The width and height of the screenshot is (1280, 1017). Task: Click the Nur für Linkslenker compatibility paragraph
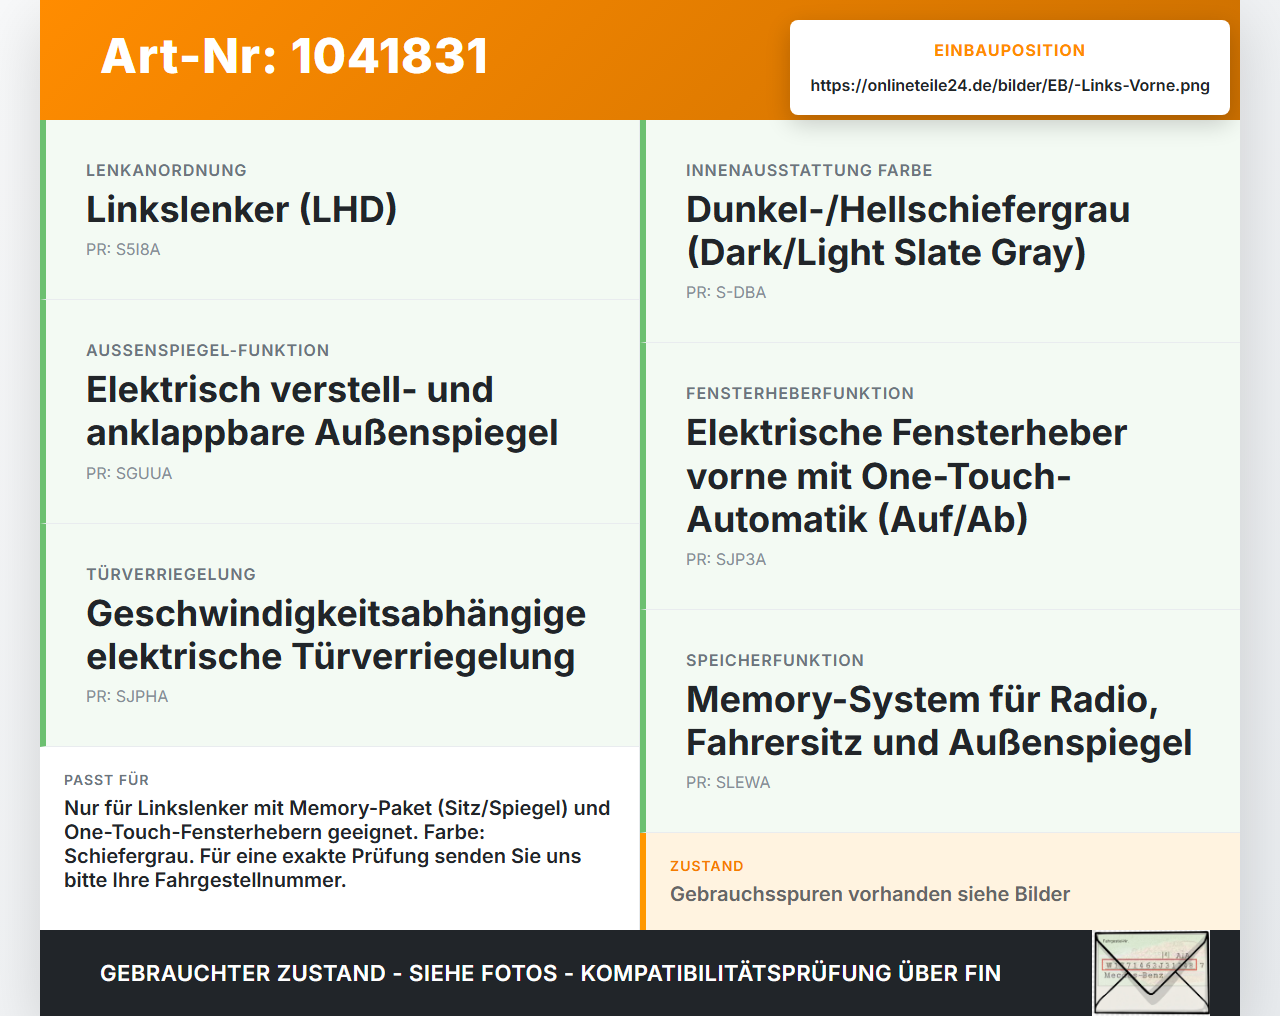click(x=337, y=844)
